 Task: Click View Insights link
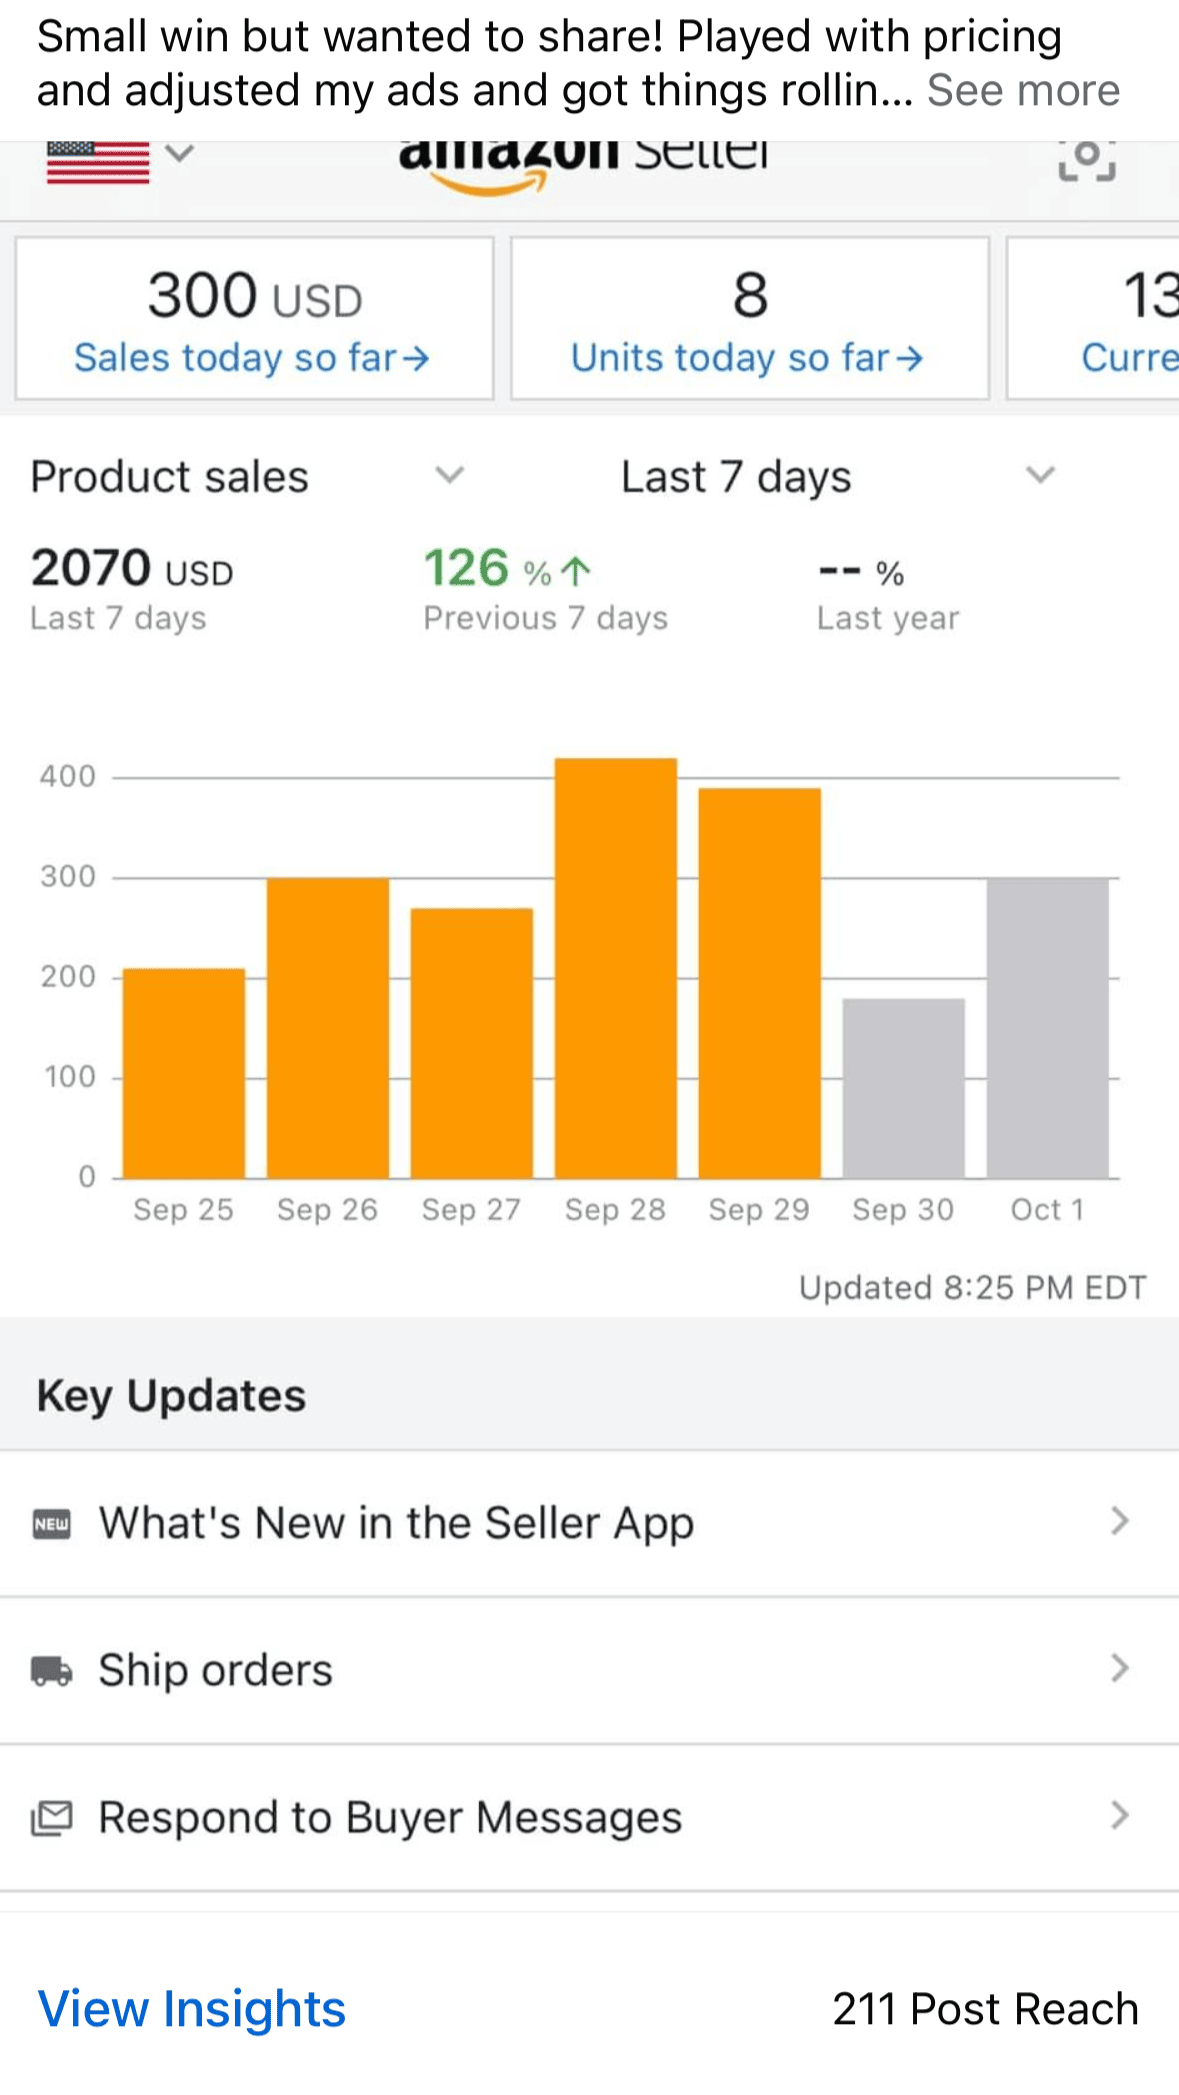point(192,2009)
